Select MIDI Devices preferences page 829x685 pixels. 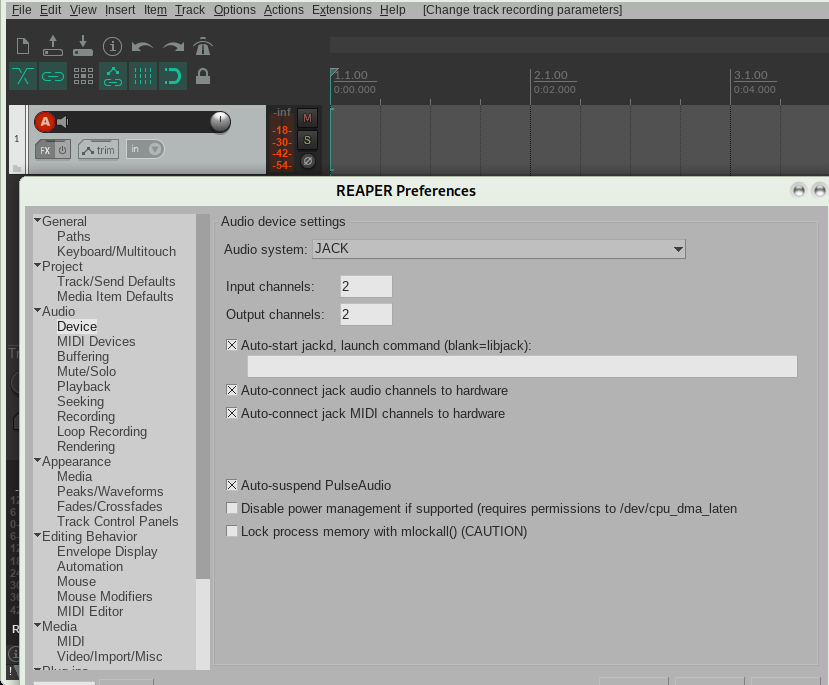coord(96,341)
